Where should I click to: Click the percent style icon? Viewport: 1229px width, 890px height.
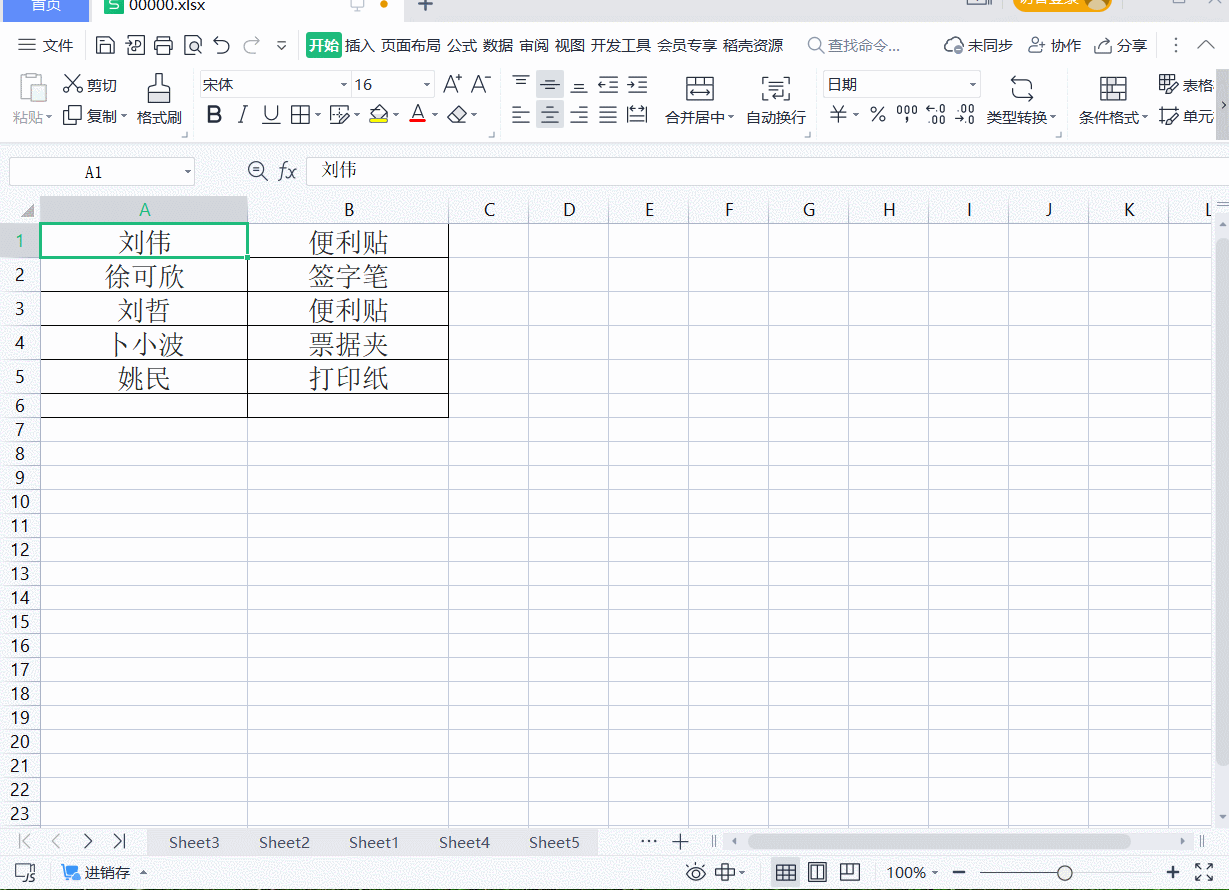877,116
